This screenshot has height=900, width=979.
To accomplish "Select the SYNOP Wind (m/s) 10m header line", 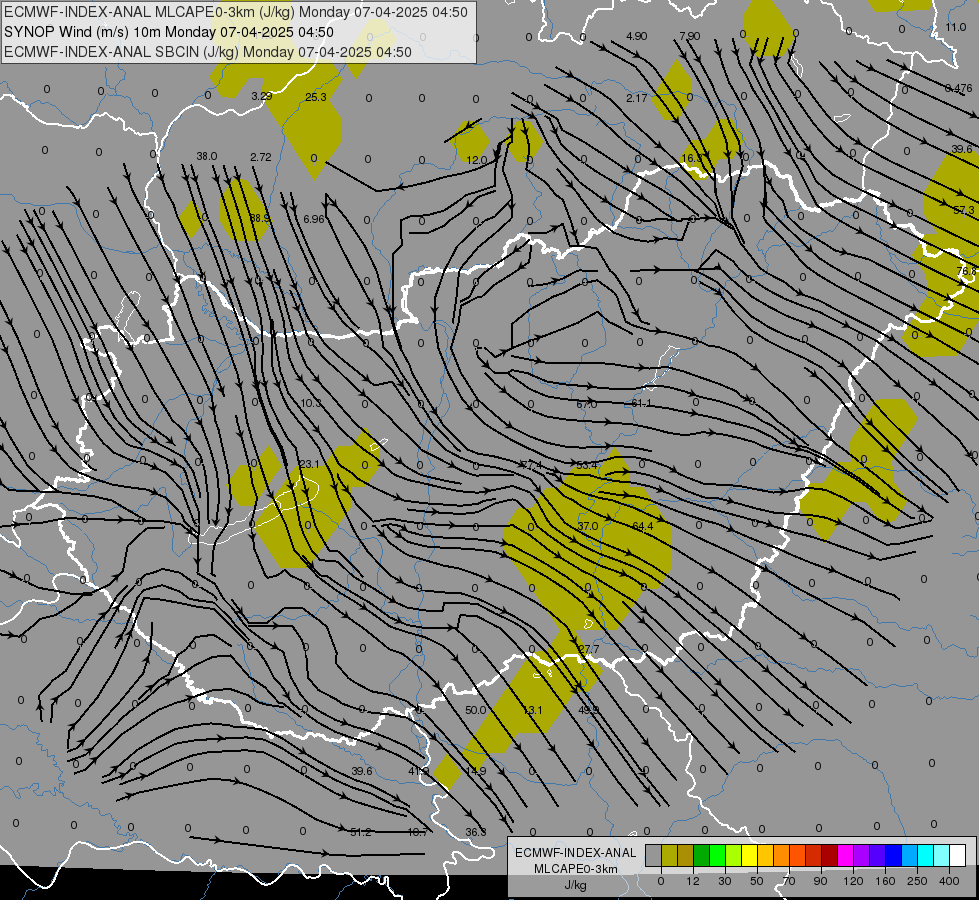I will 169,32.
